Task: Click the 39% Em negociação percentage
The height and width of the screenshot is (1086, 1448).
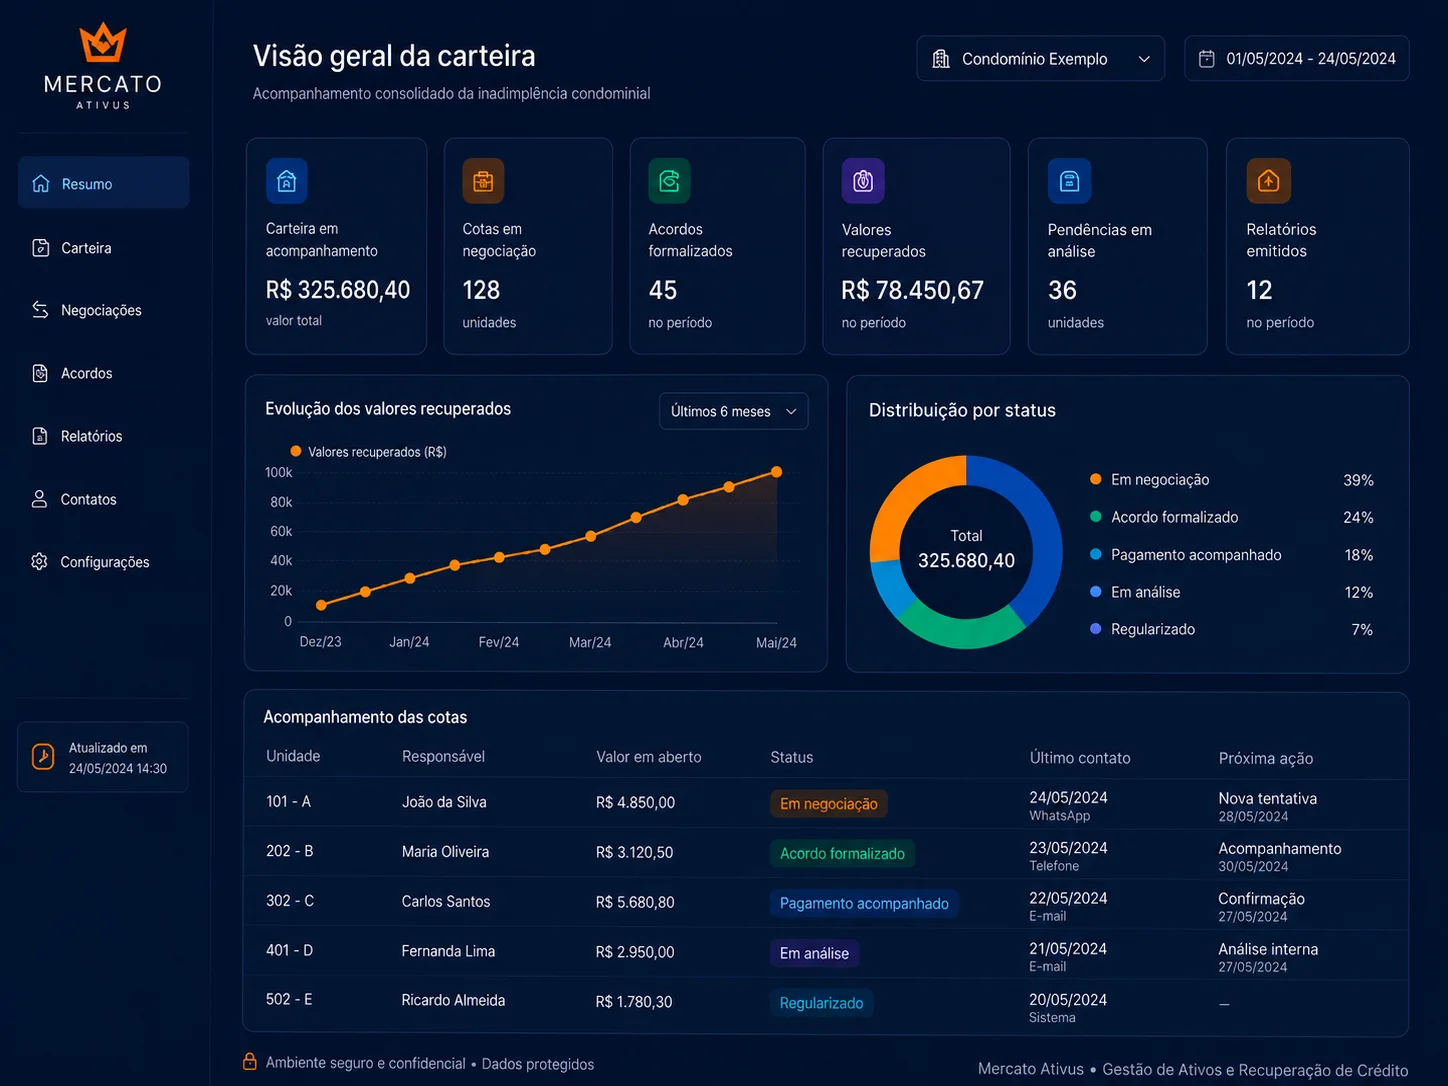Action: pos(1358,480)
